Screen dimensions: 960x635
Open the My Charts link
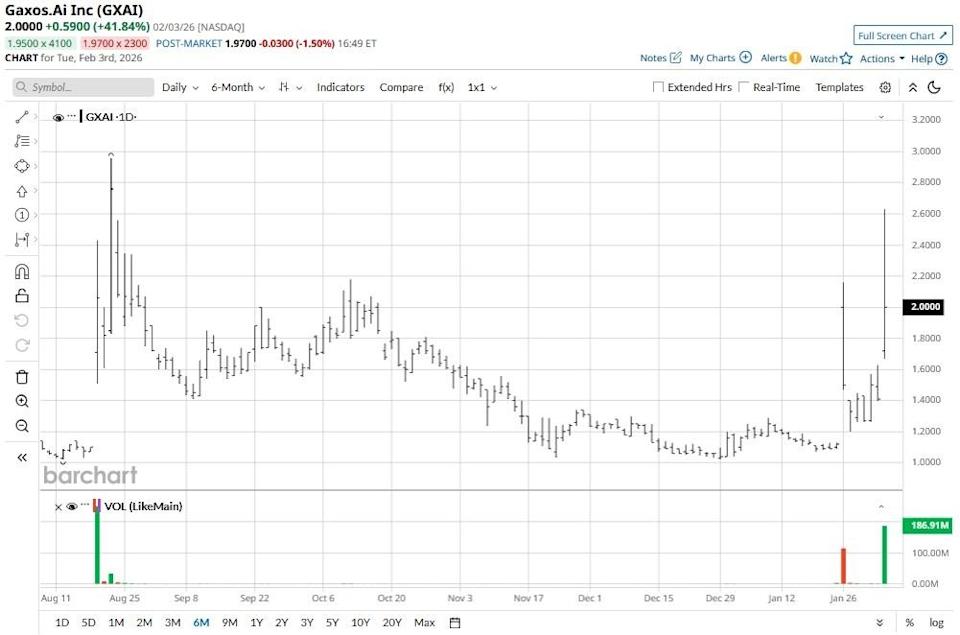[713, 58]
